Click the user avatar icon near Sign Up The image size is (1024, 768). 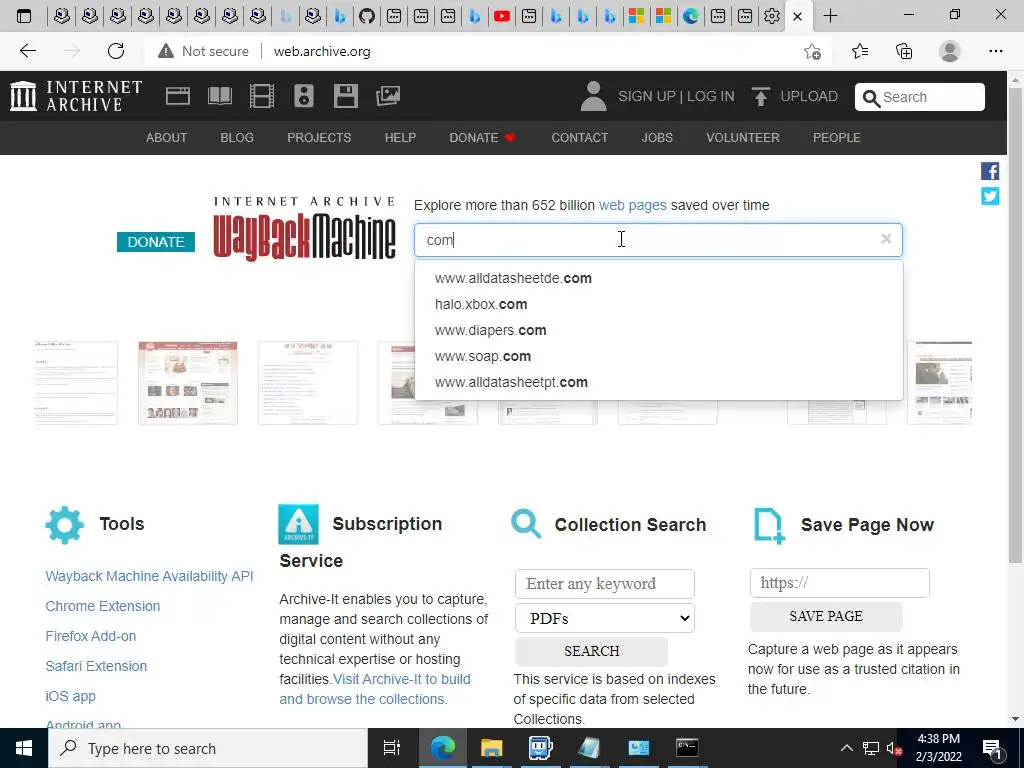(593, 96)
